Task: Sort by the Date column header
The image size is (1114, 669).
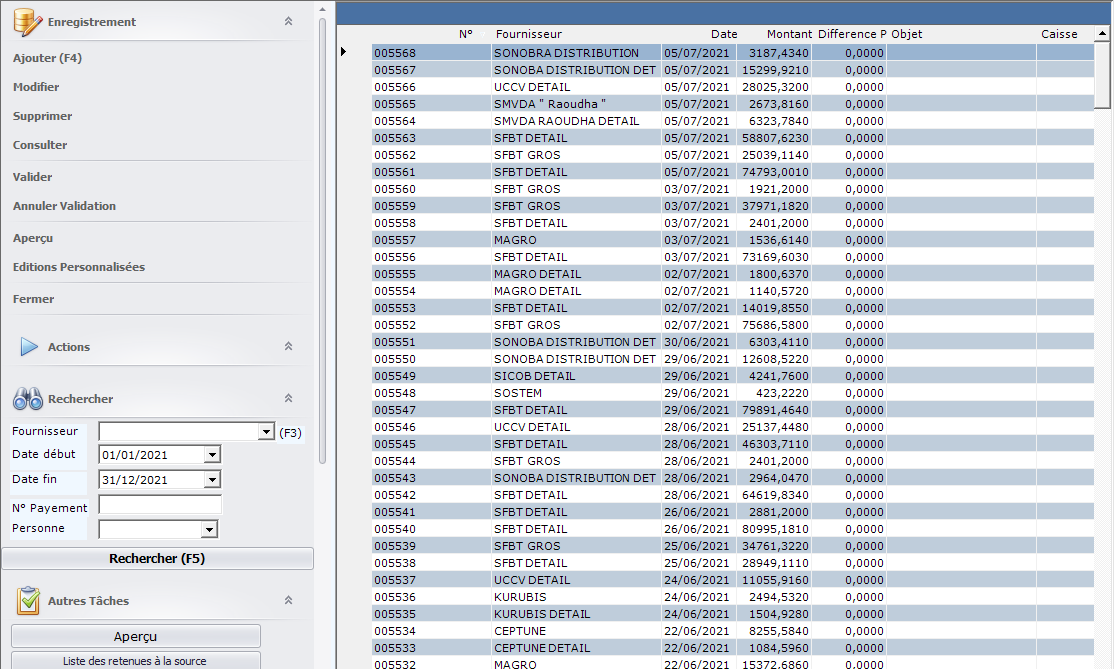Action: 724,34
